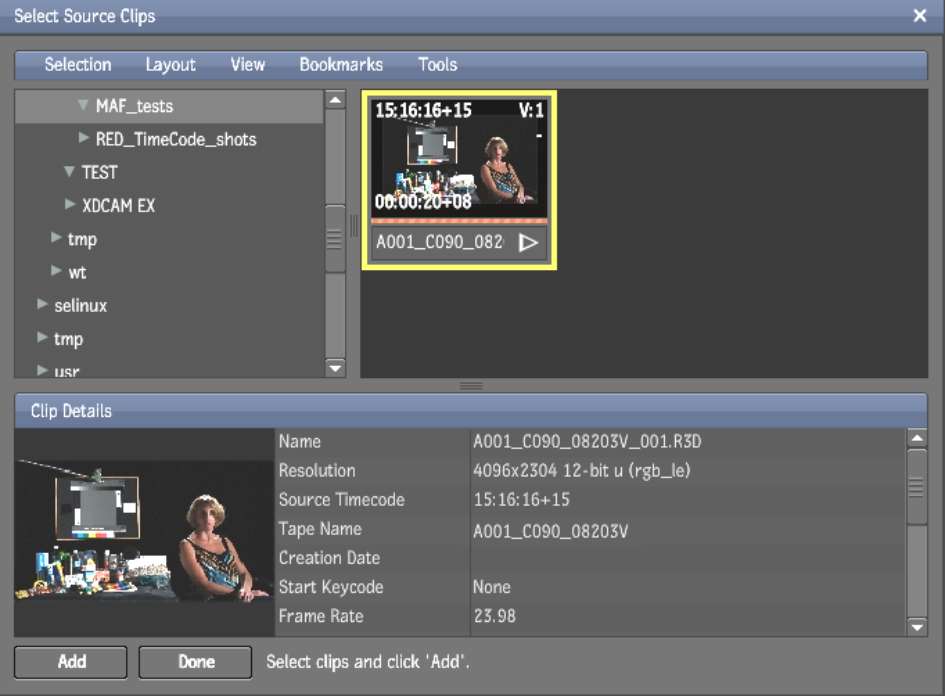Click the horizontal splitter above Clip Details

[471, 386]
